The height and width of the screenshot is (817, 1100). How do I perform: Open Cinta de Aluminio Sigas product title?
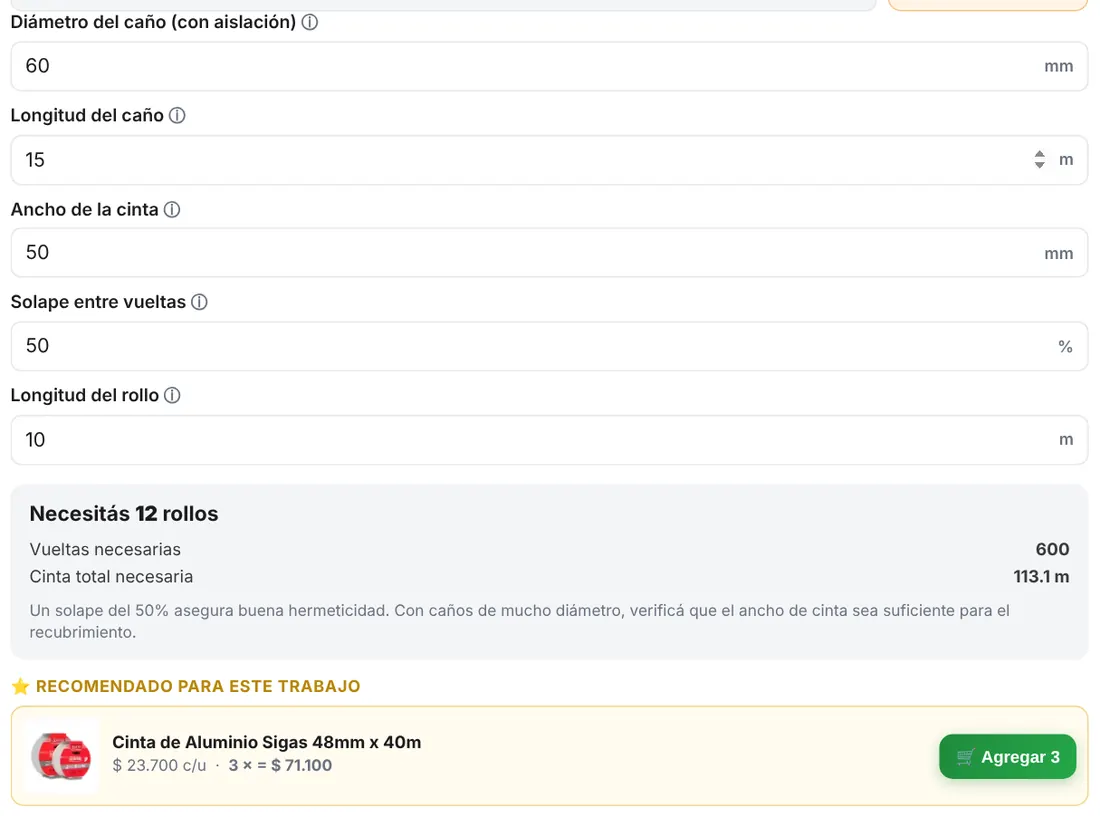pos(267,742)
